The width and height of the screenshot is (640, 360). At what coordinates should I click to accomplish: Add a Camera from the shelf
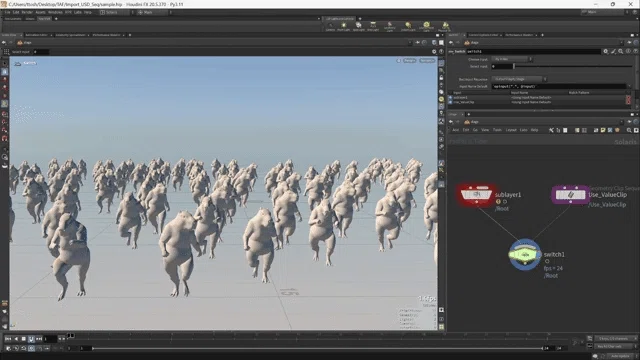click(330, 27)
